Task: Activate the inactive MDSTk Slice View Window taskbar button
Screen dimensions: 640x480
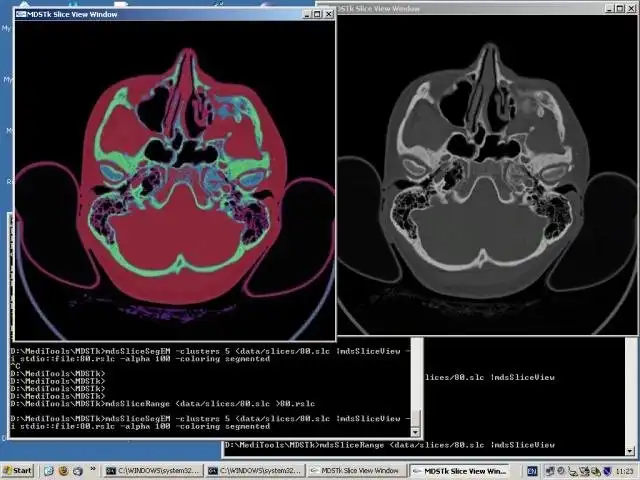Action: coord(356,471)
